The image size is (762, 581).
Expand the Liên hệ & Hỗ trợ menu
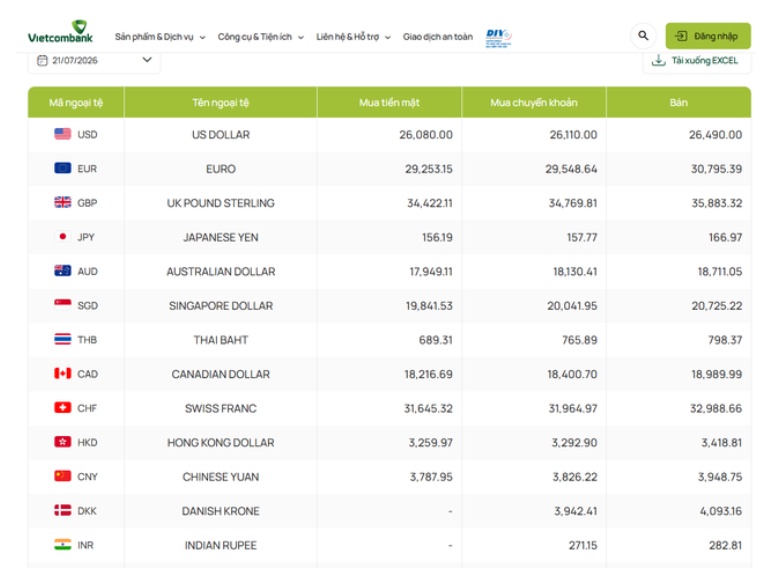pyautogui.click(x=353, y=37)
